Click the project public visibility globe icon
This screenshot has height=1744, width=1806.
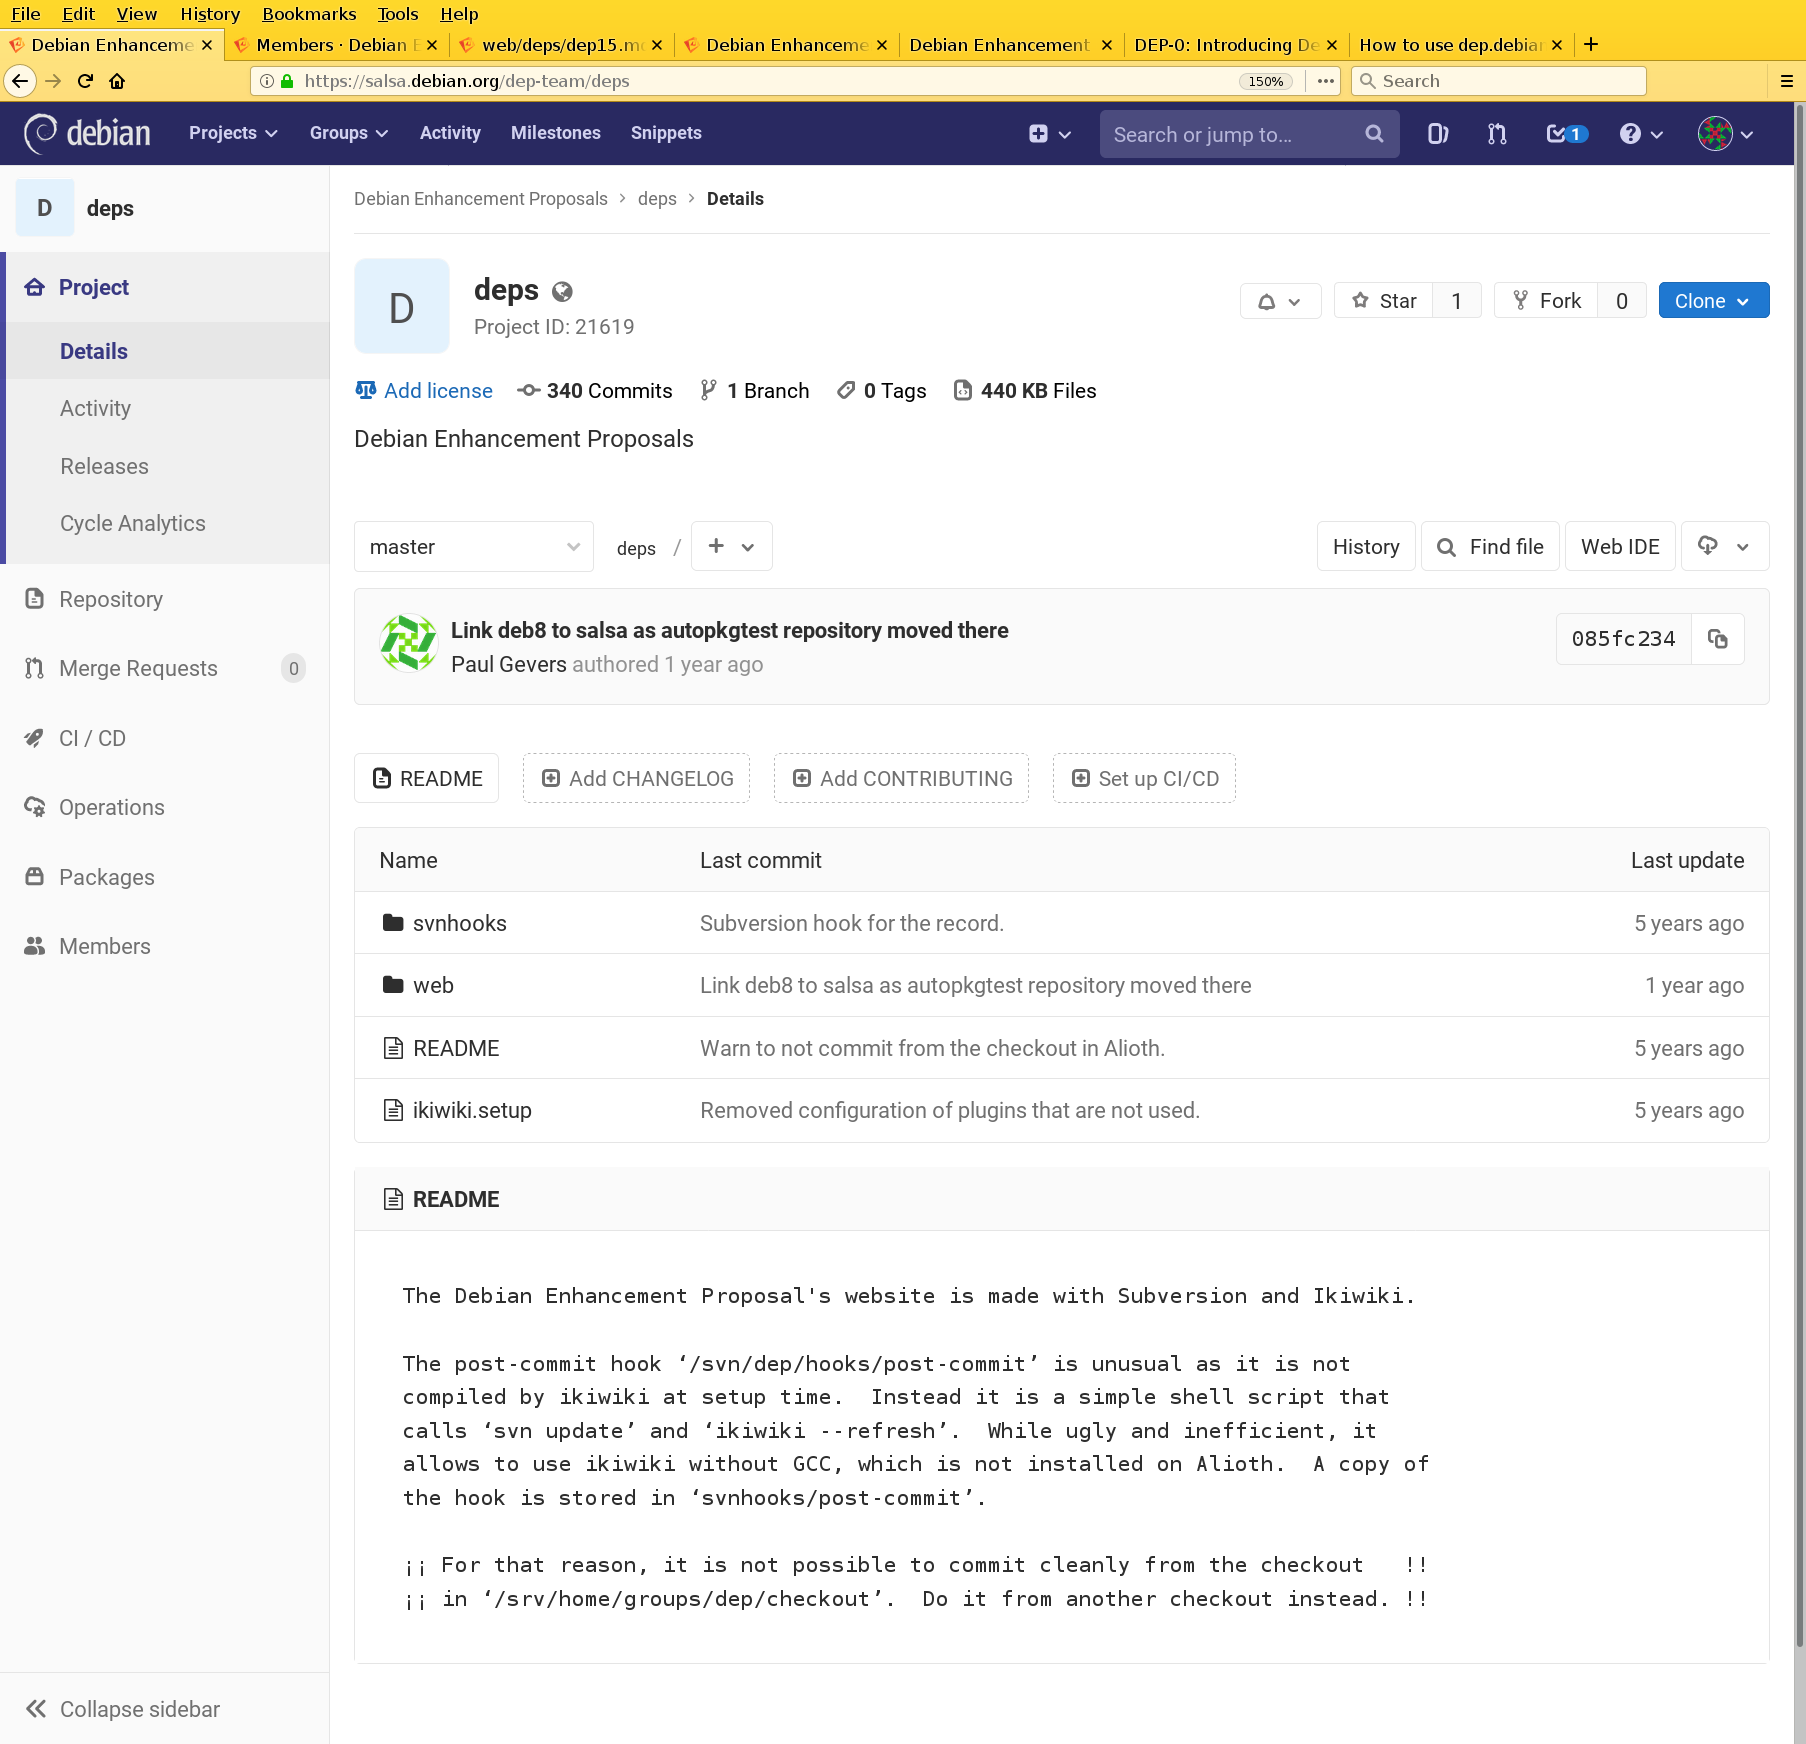(562, 292)
